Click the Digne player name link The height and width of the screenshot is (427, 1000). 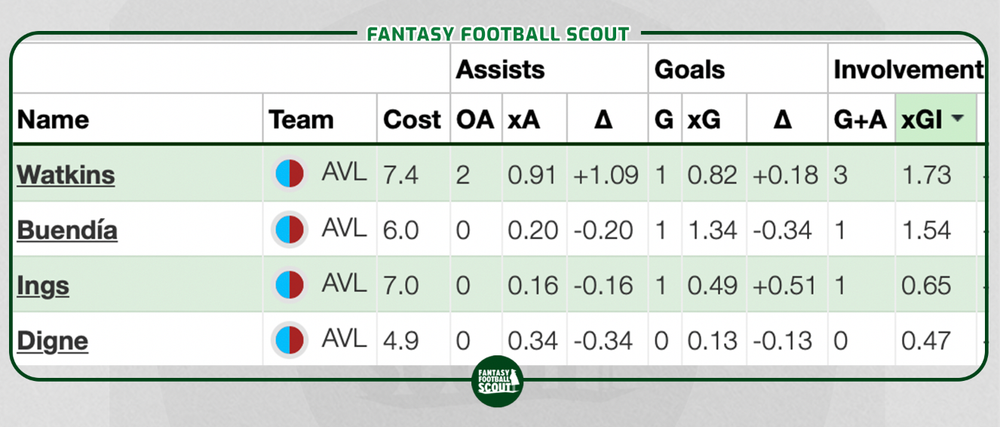click(x=52, y=341)
